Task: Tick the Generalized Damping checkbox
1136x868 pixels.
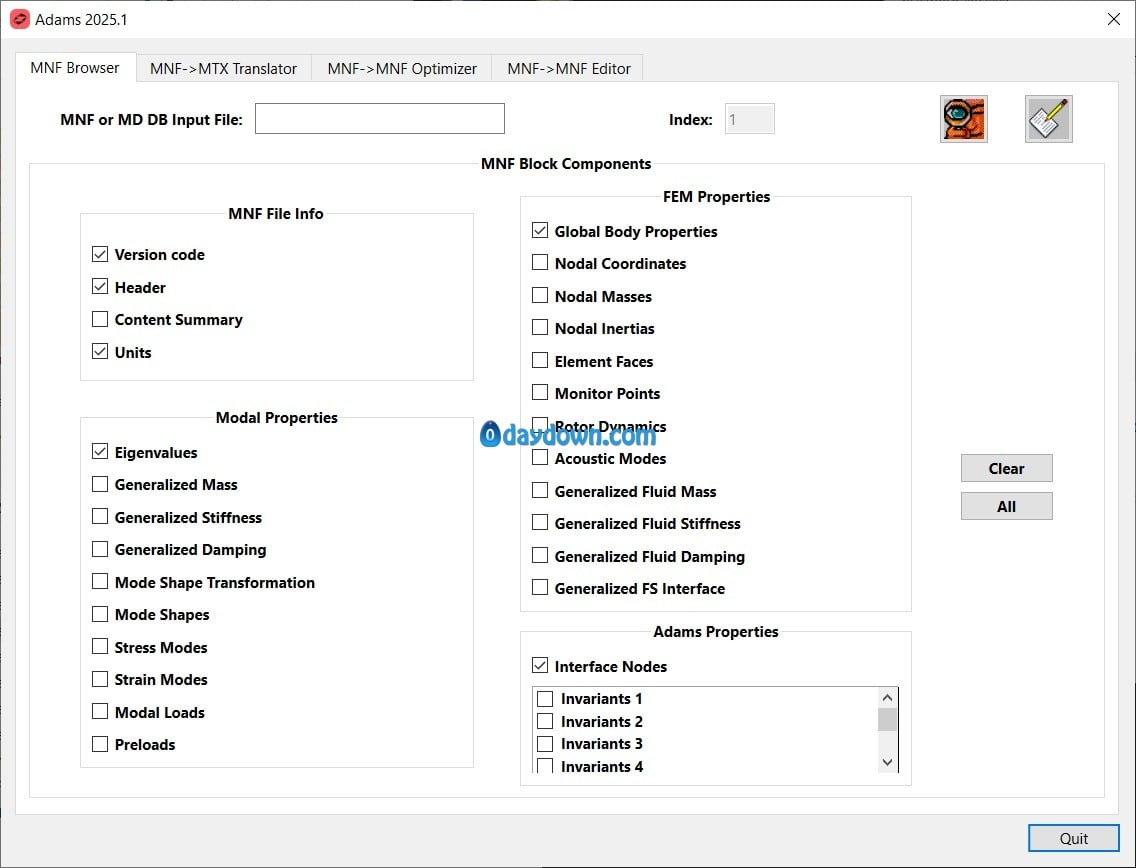Action: (100, 549)
